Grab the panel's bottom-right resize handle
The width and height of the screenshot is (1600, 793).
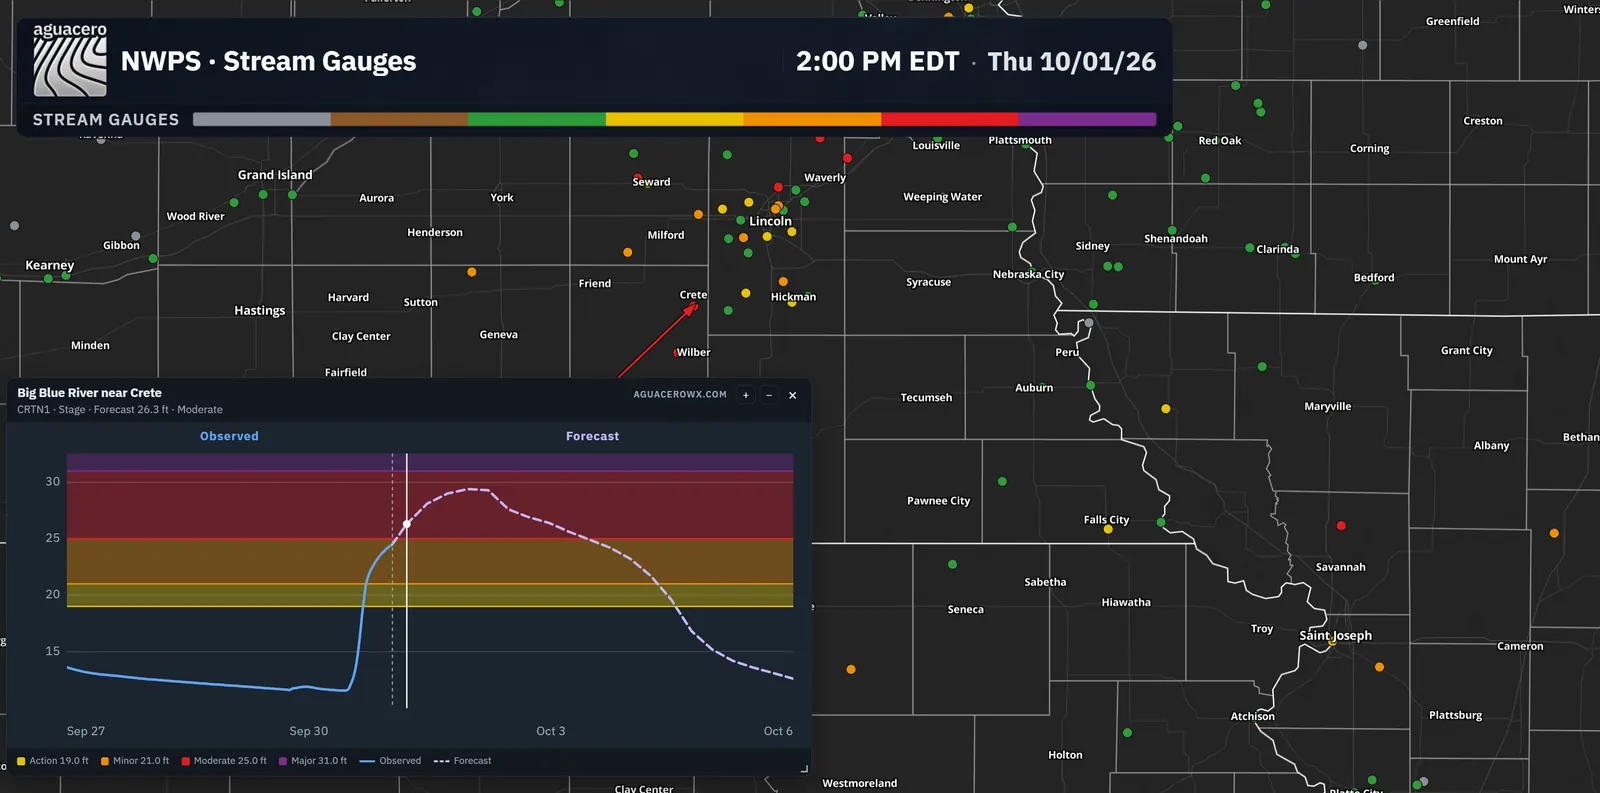804,768
